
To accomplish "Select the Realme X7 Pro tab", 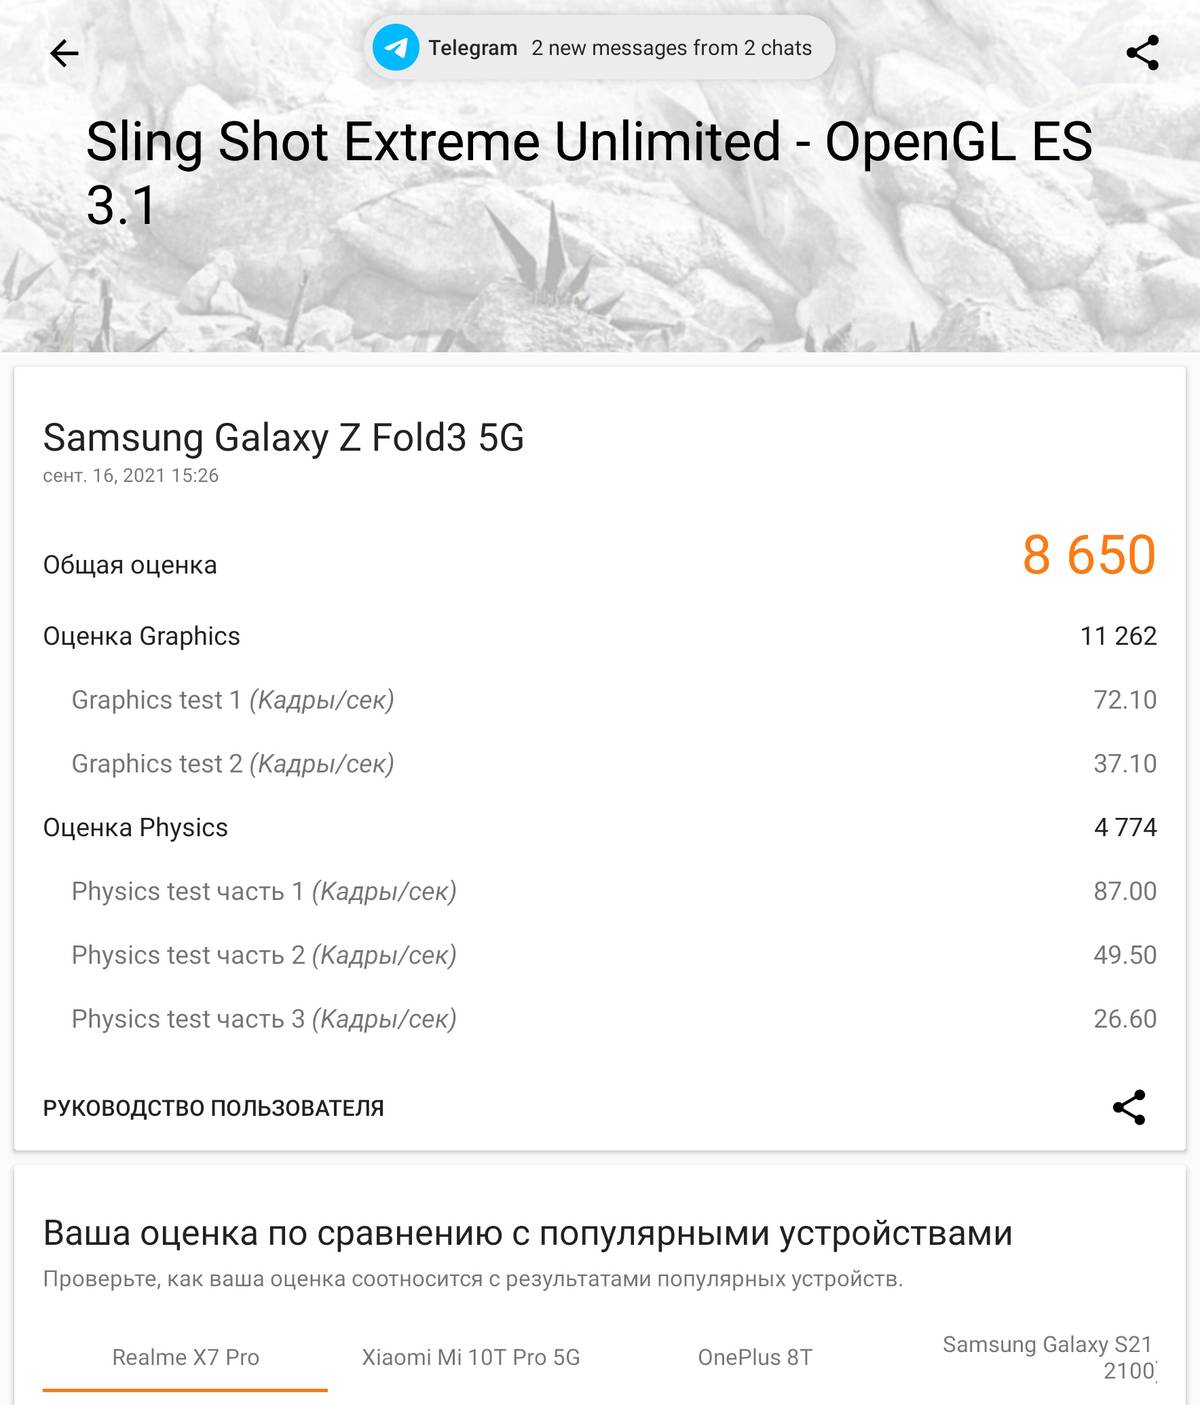I will pos(185,1358).
